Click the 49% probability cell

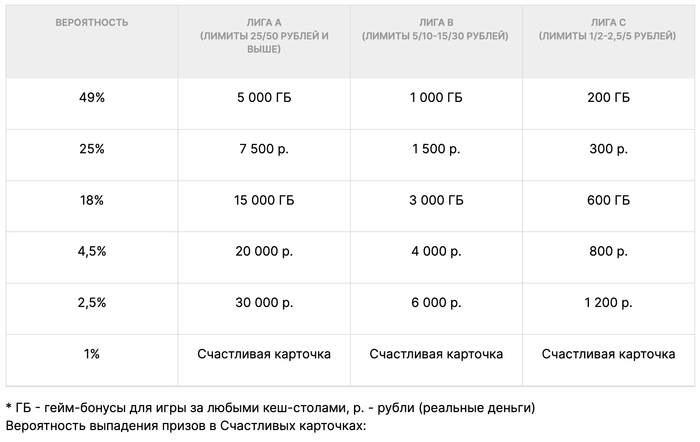coord(91,98)
